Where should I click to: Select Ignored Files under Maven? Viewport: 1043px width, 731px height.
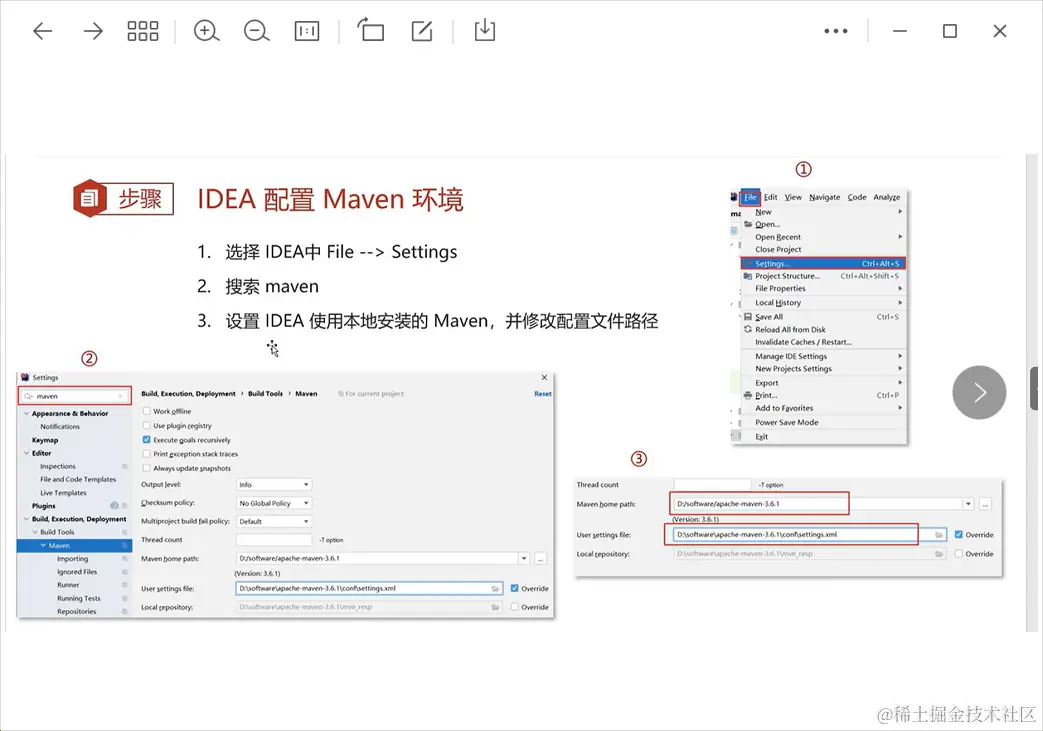coord(77,572)
